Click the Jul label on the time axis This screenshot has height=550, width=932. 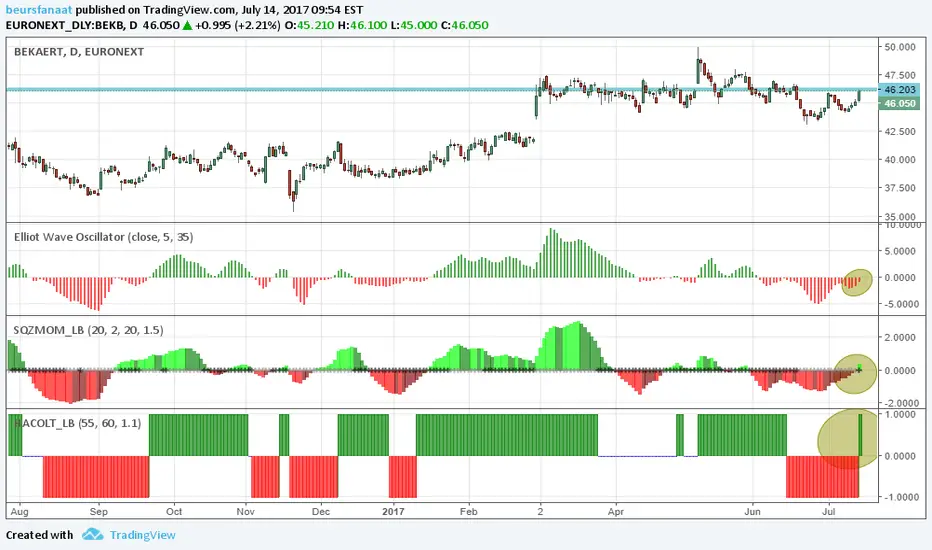pyautogui.click(x=828, y=511)
